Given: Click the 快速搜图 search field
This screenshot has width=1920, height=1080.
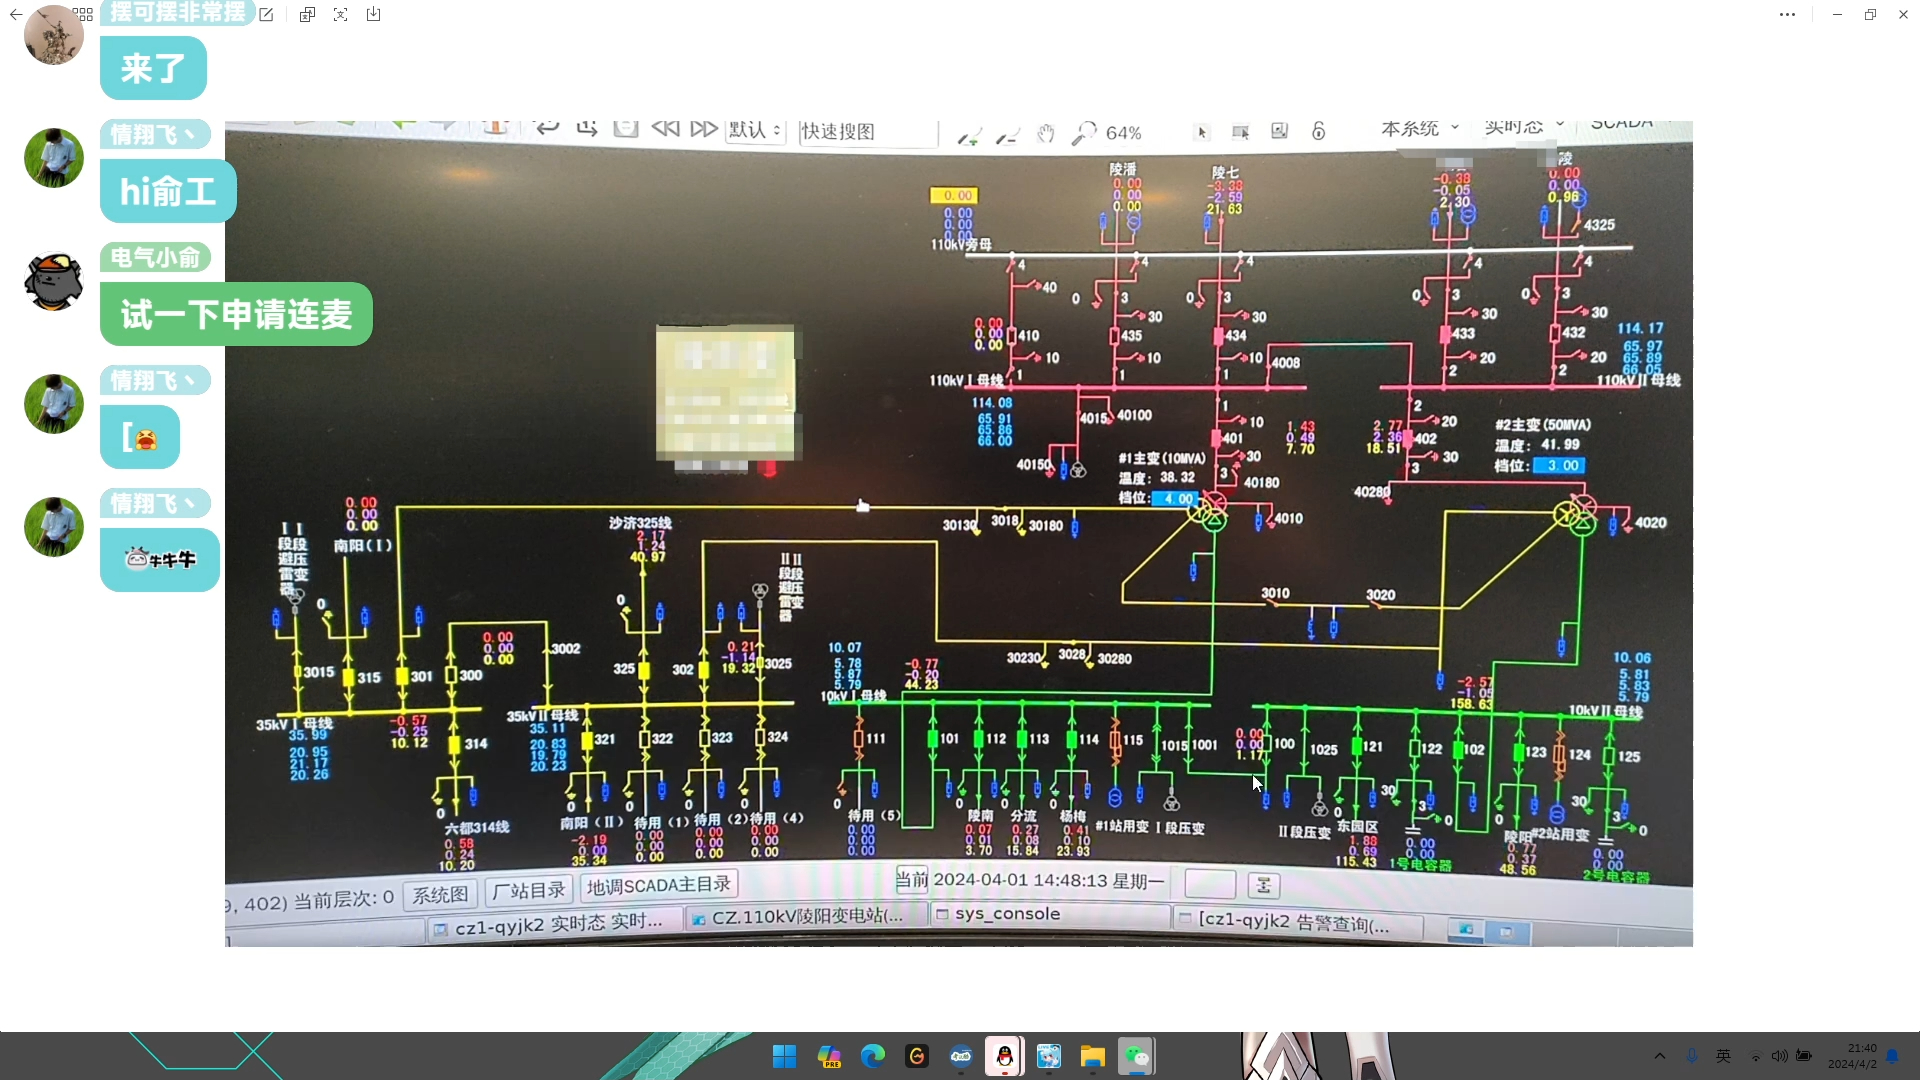Looking at the screenshot, I should pos(868,132).
